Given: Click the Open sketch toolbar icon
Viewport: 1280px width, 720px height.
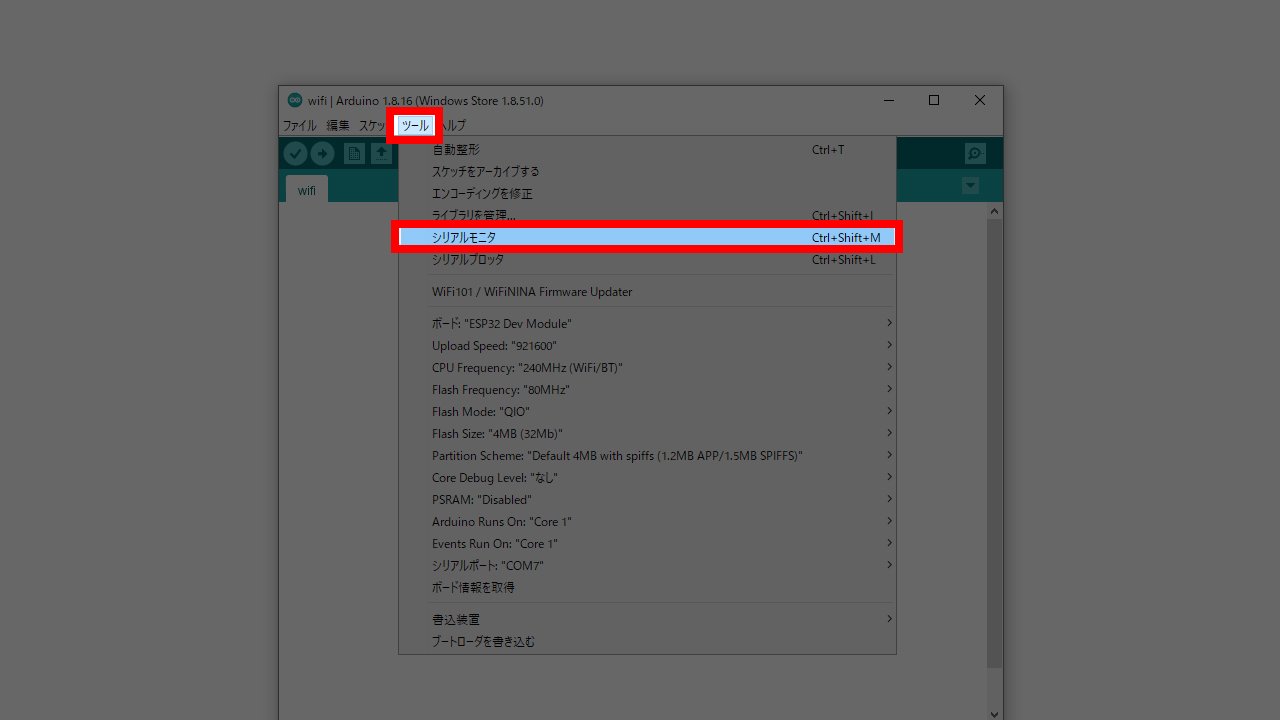Looking at the screenshot, I should [381, 153].
